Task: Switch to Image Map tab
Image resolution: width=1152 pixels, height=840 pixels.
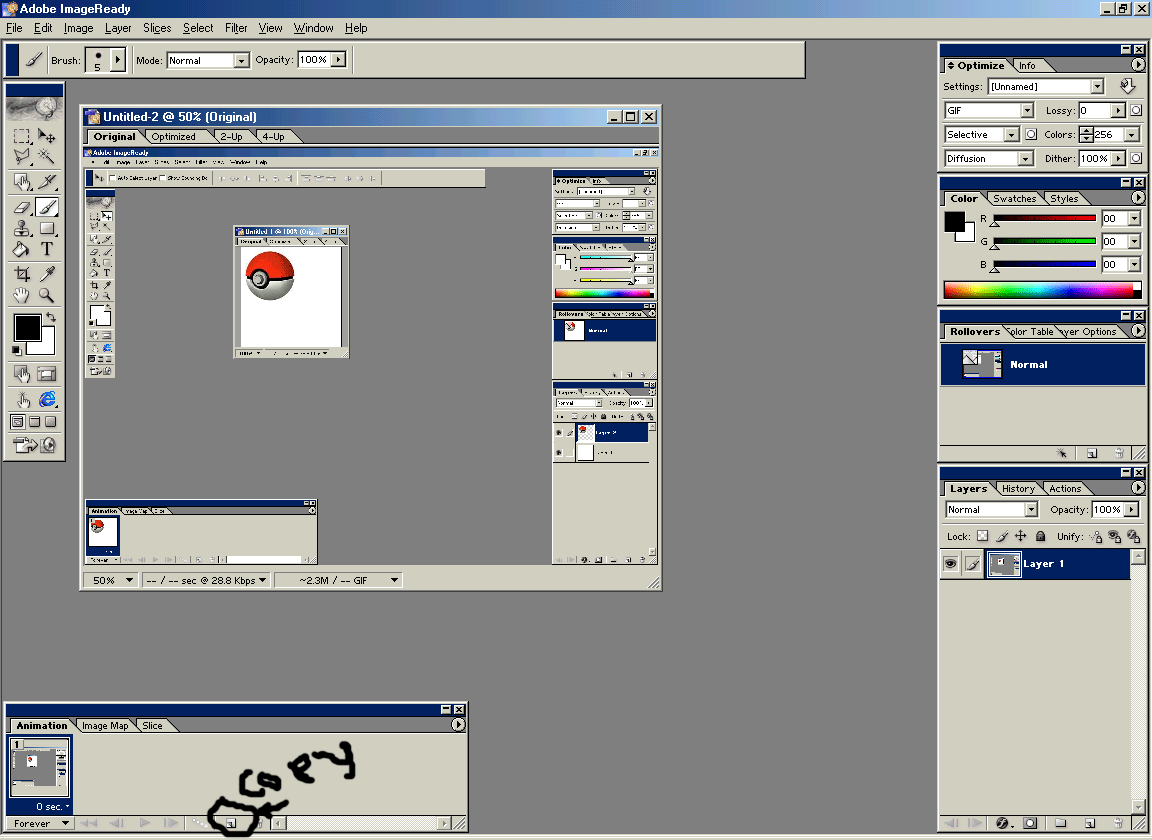Action: pyautogui.click(x=105, y=725)
